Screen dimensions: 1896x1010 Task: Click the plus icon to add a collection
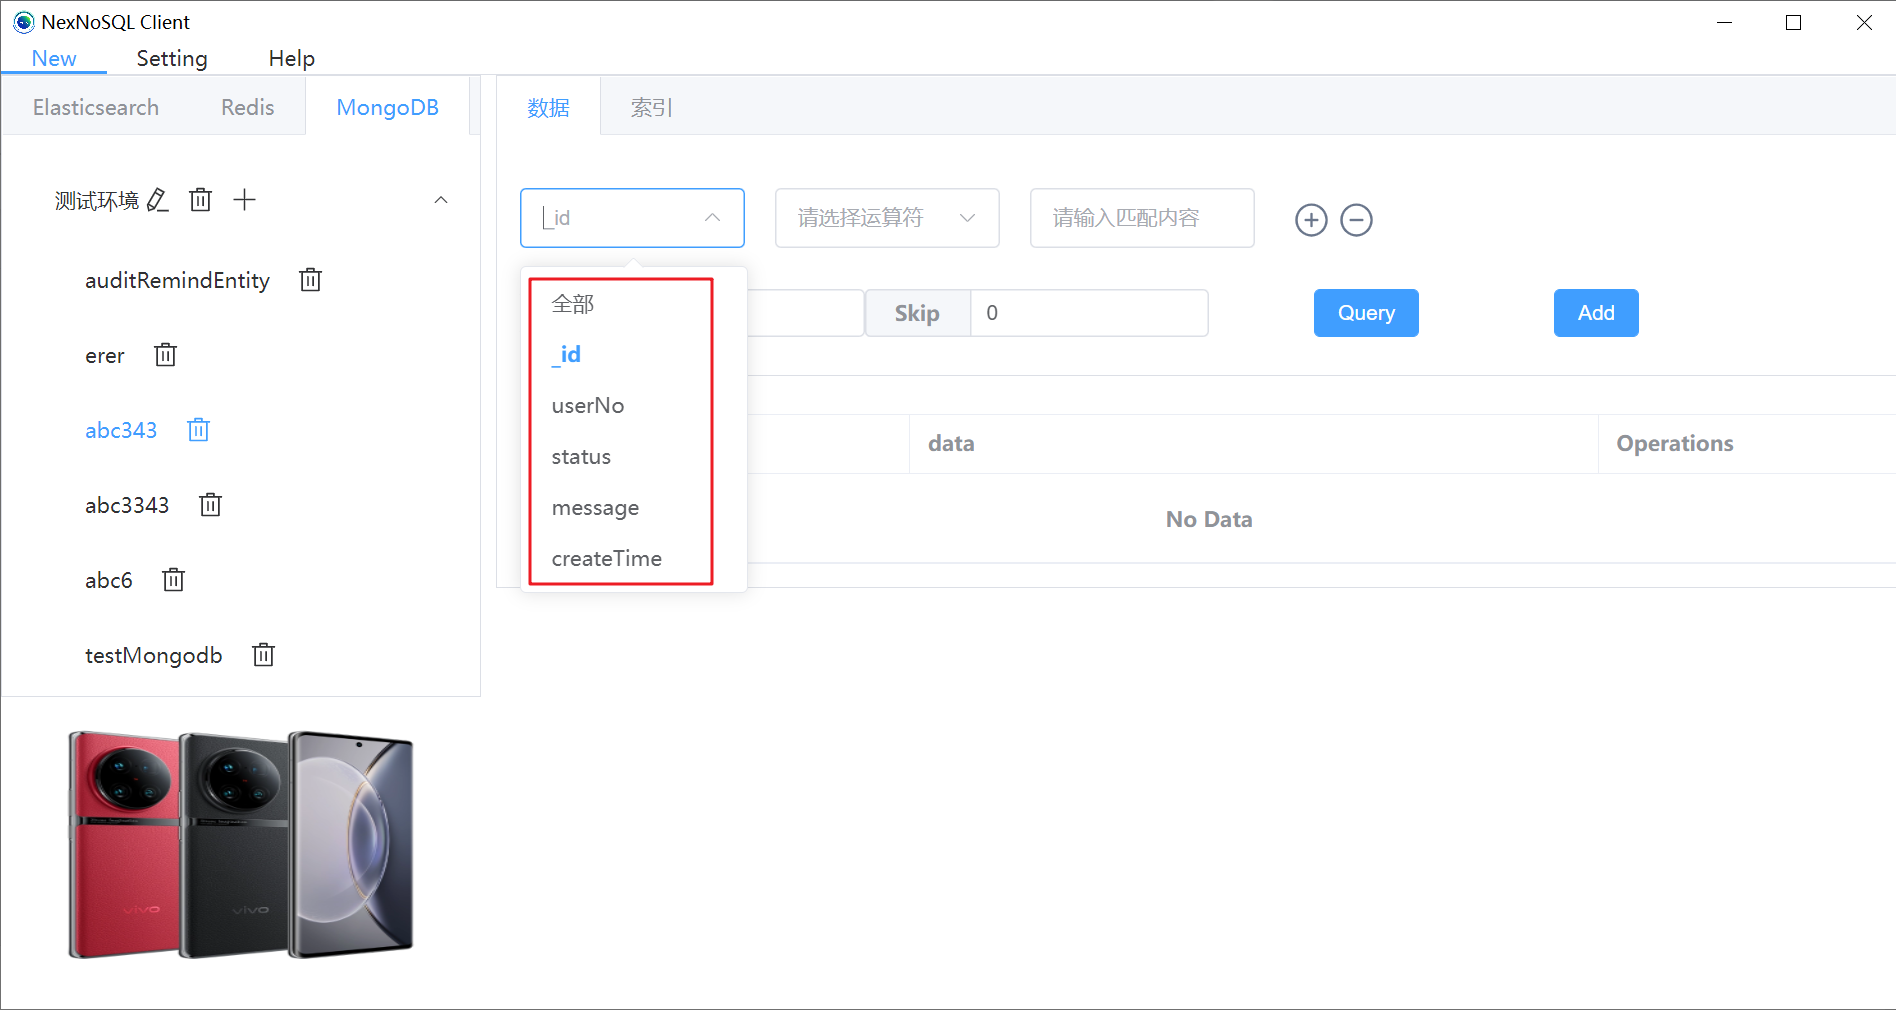click(x=244, y=199)
